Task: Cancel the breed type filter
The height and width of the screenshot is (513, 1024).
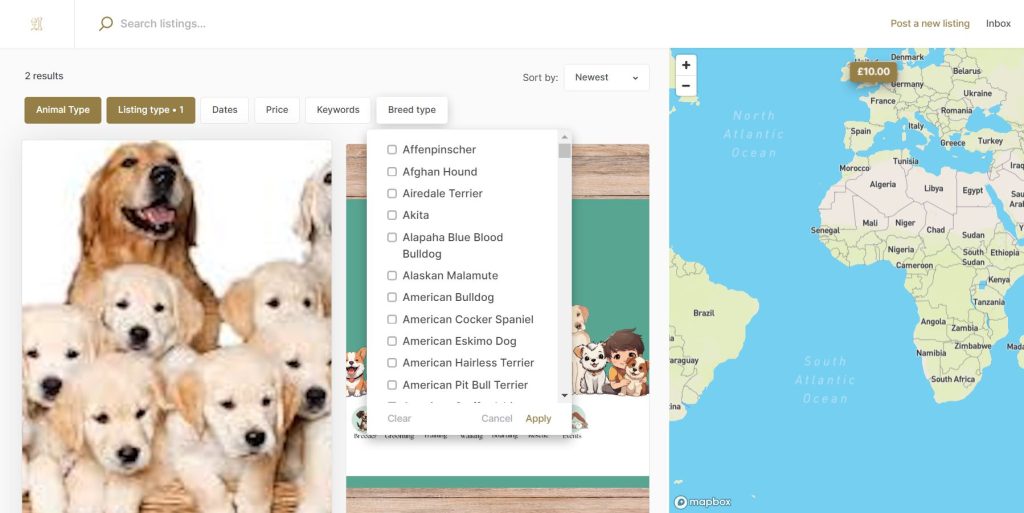Action: tap(497, 418)
